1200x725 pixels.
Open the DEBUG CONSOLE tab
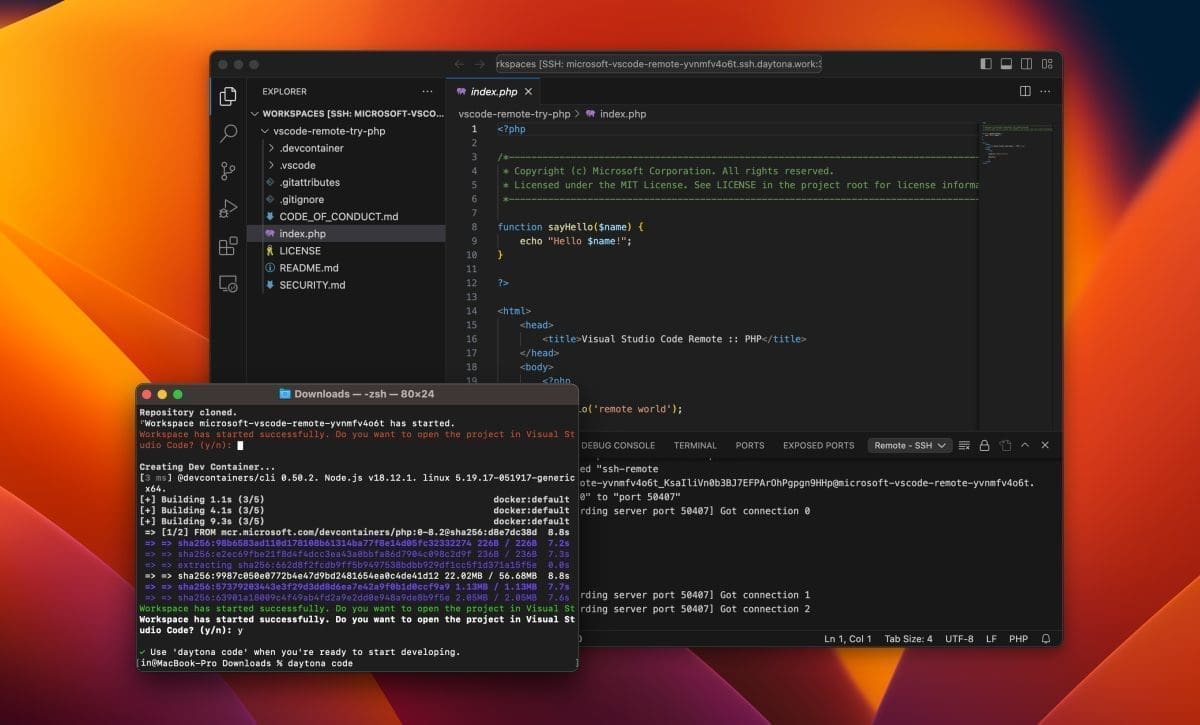(620, 445)
